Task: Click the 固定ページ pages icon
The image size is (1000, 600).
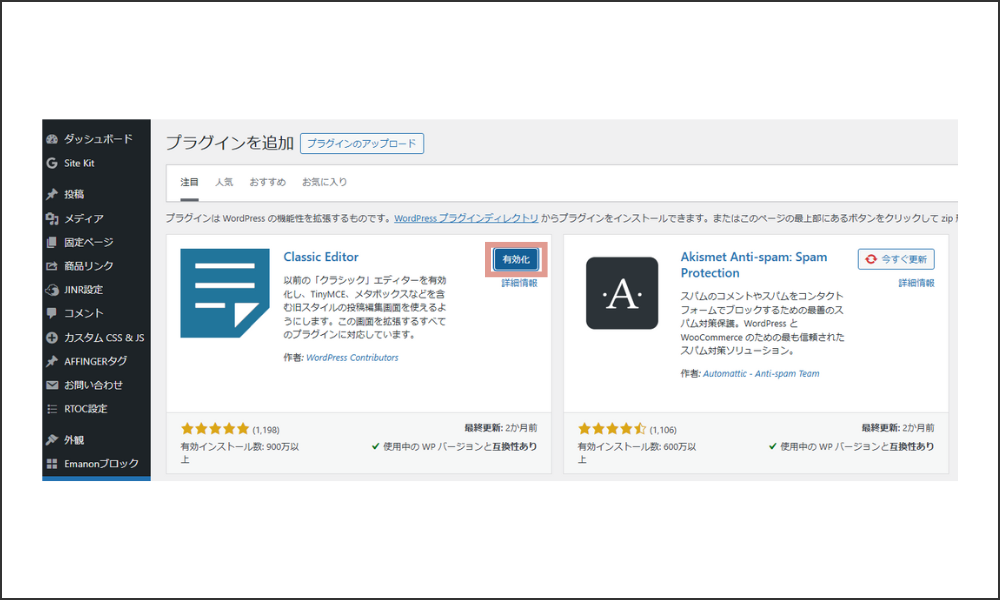Action: [52, 242]
